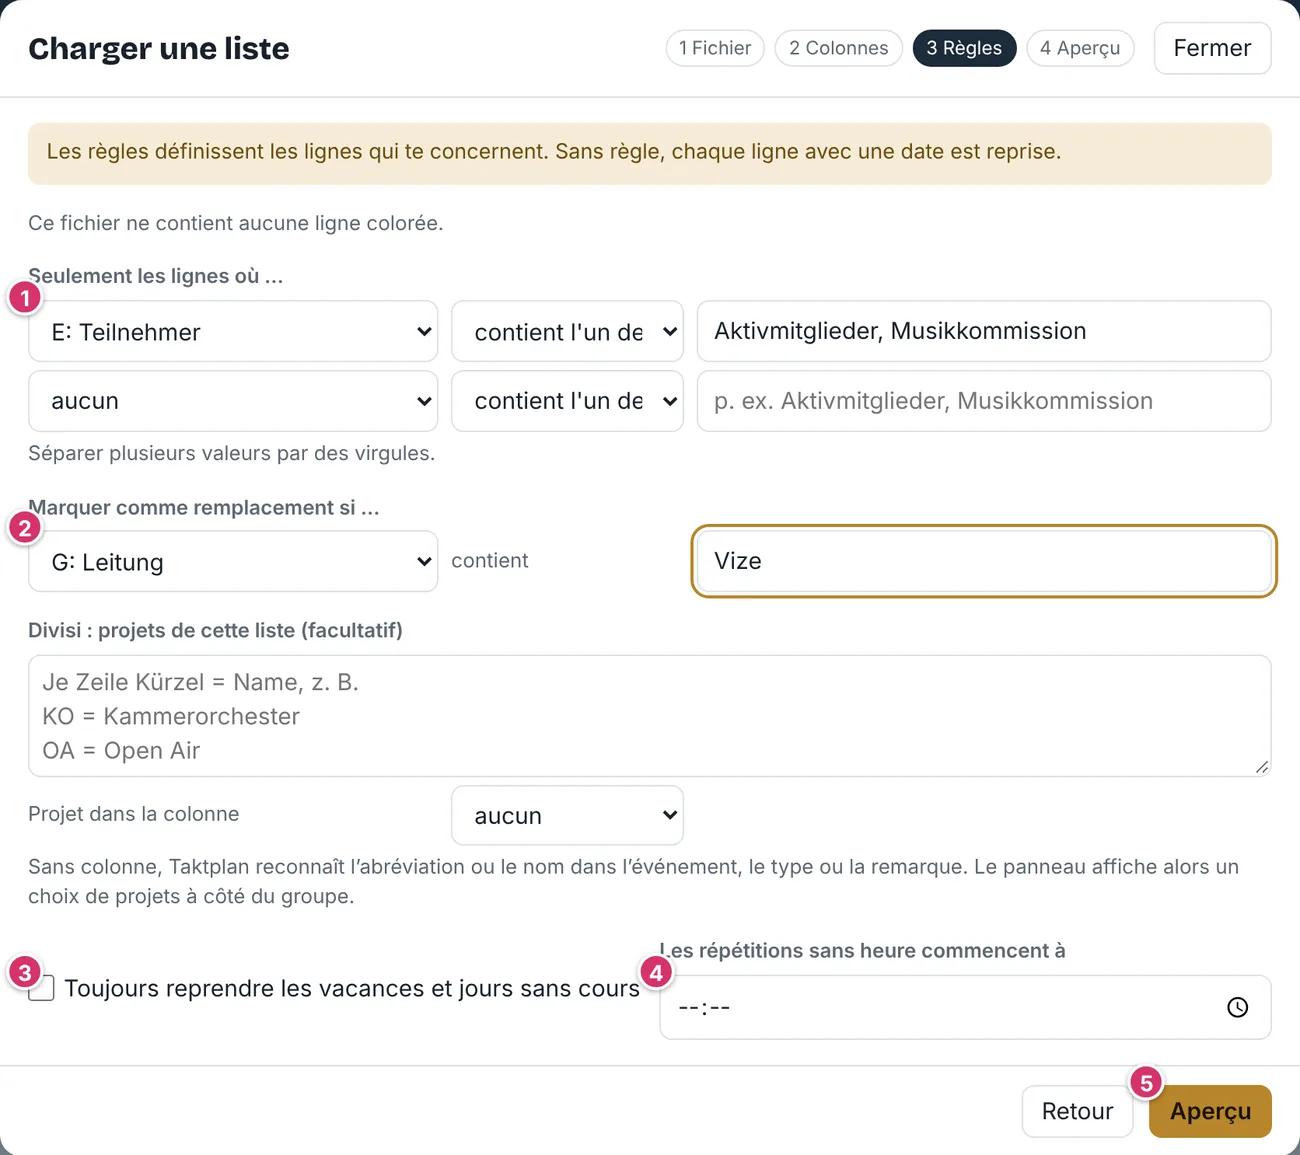
Task: Open the "Projet dans la colonne" dropdown
Action: (x=567, y=815)
